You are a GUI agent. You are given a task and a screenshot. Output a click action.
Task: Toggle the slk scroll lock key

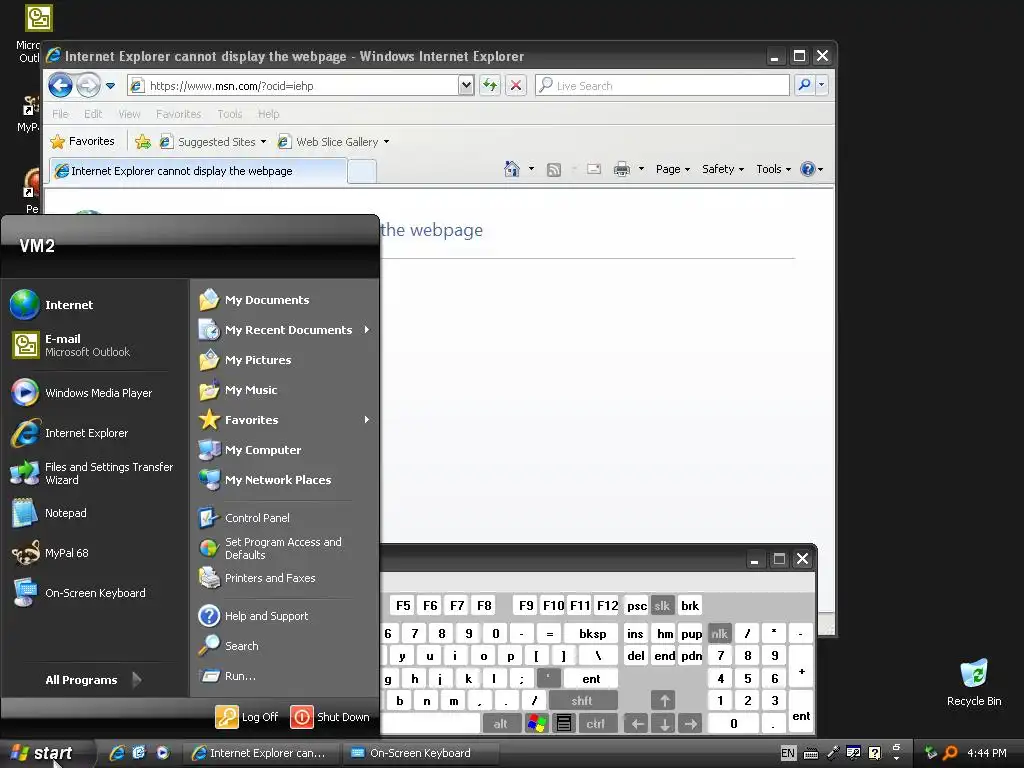coord(662,606)
